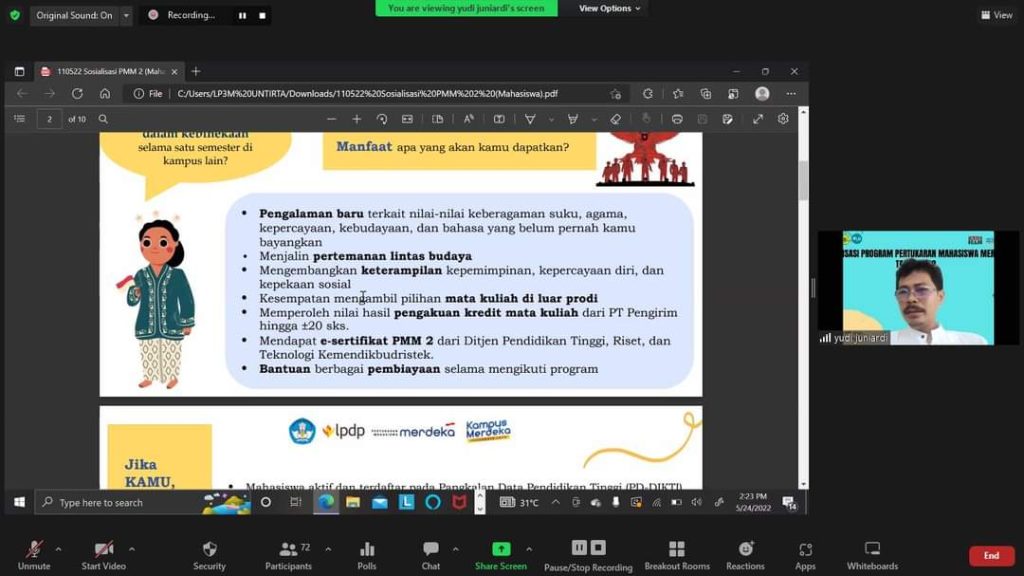
Task: End the meeting
Action: [x=991, y=556]
